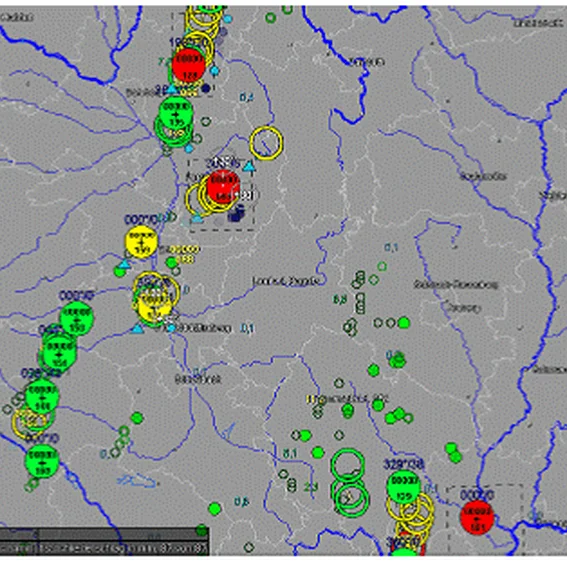Select the red station marker inside the bottom-right dashed box
The width and height of the screenshot is (567, 567).
pos(477,517)
